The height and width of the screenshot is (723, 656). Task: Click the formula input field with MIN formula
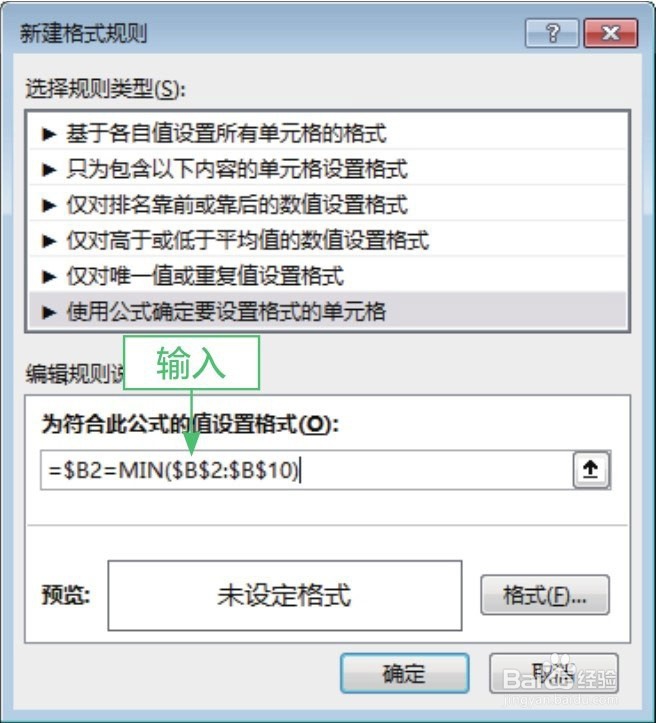point(307,470)
